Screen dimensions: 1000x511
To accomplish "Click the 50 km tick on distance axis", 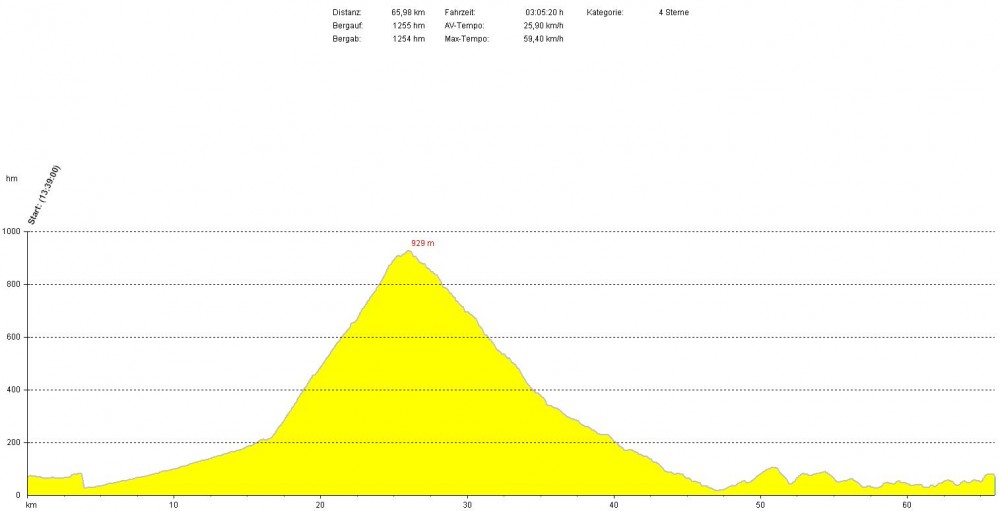I will [x=760, y=504].
